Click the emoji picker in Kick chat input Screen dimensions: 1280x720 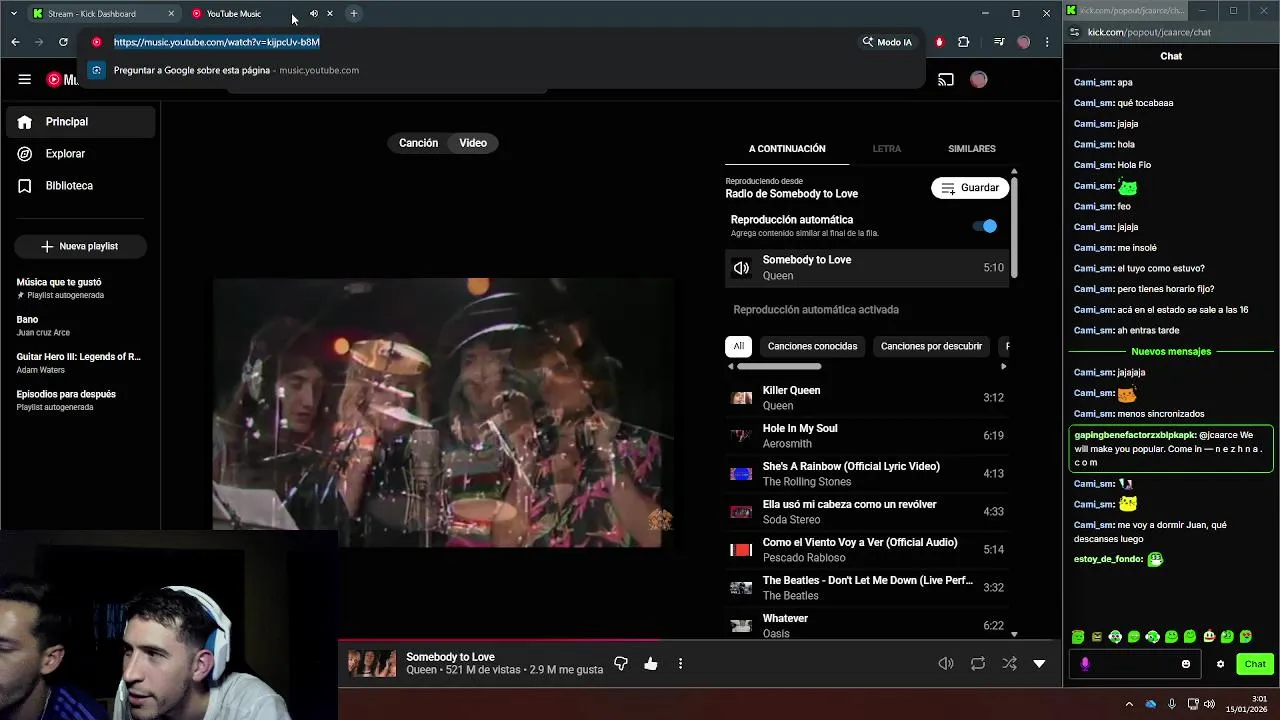click(1186, 664)
